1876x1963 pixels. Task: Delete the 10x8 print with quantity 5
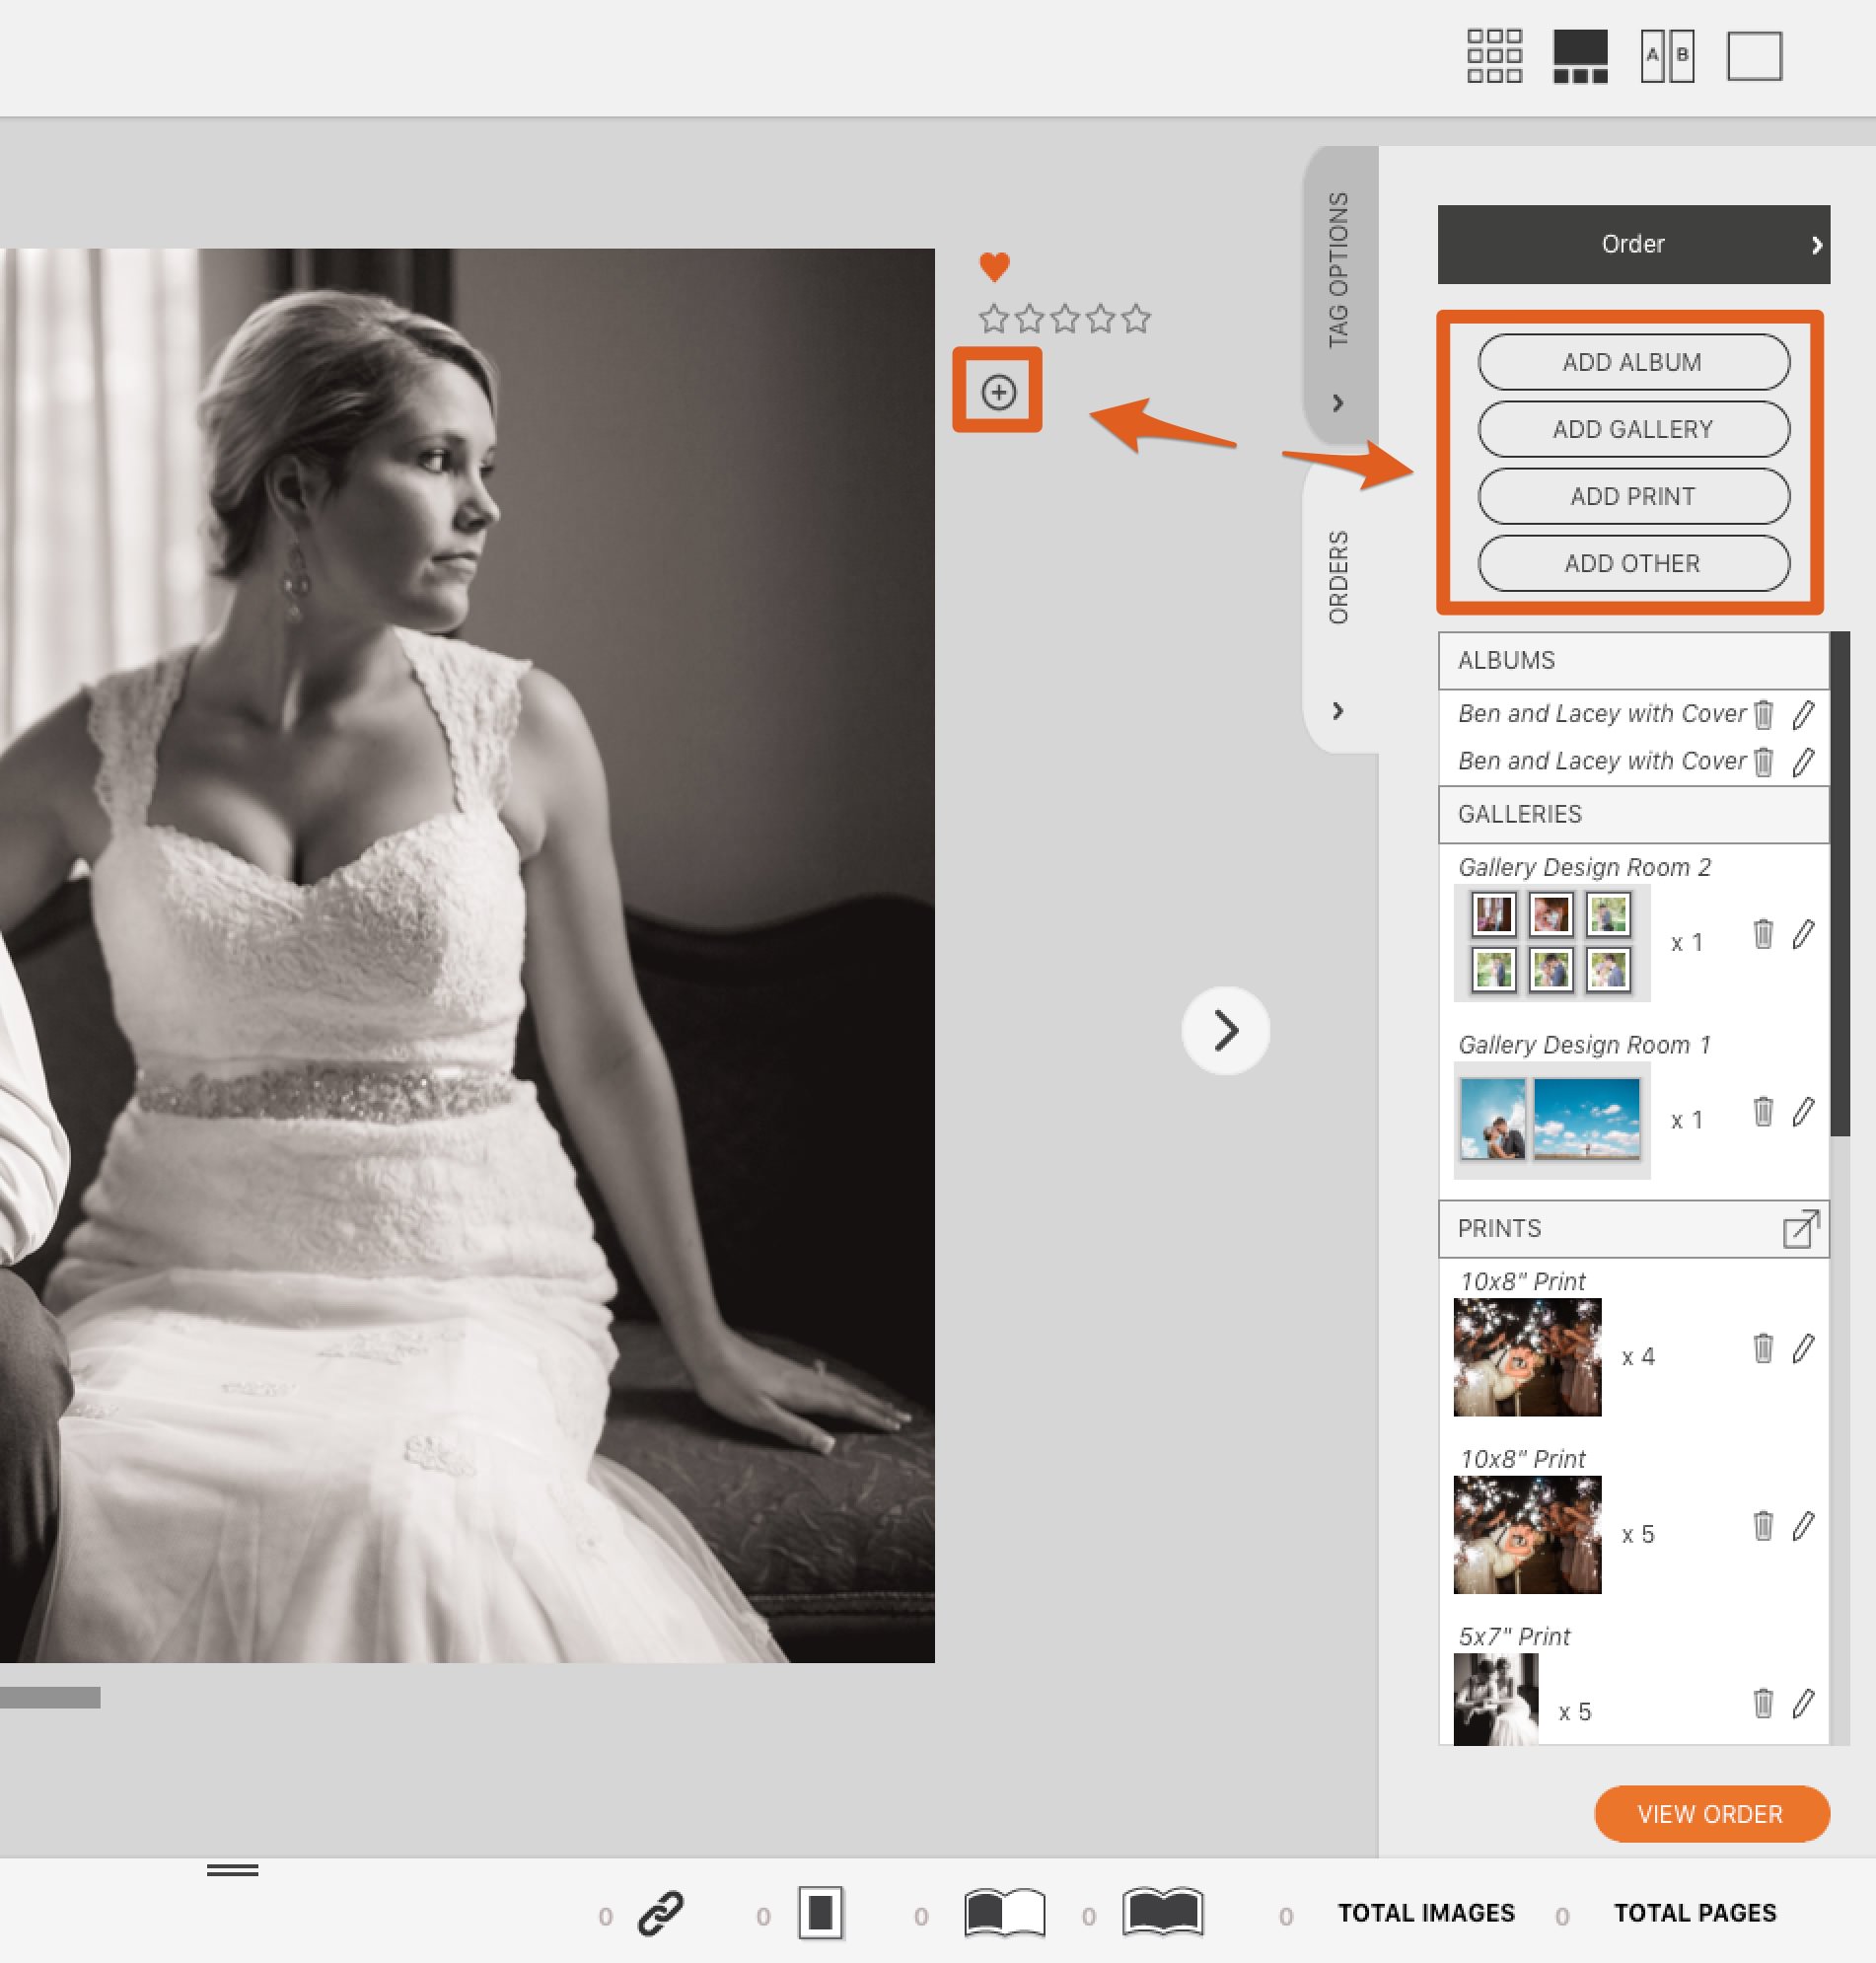[x=1763, y=1525]
